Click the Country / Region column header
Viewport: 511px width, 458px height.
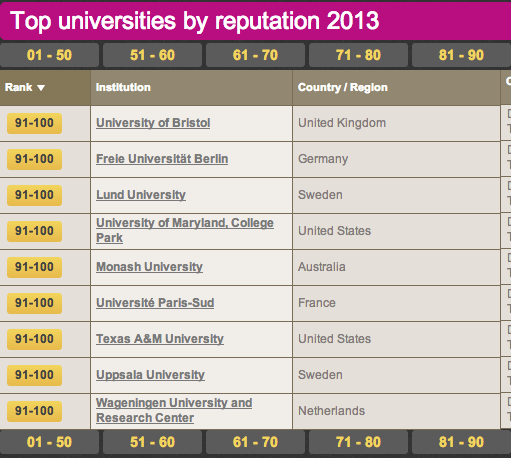pos(396,88)
